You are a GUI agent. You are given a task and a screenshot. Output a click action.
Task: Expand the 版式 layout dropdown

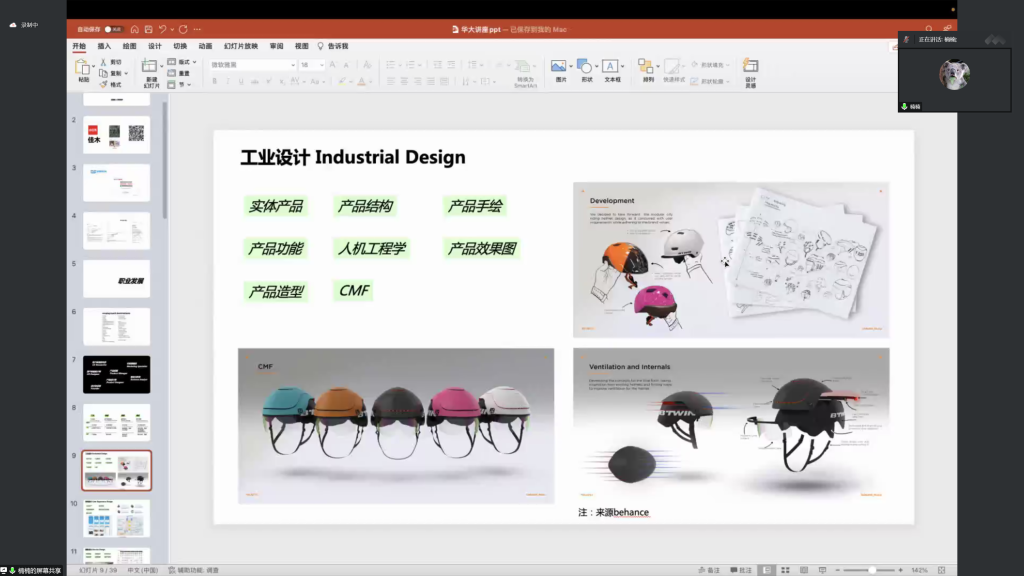click(182, 62)
